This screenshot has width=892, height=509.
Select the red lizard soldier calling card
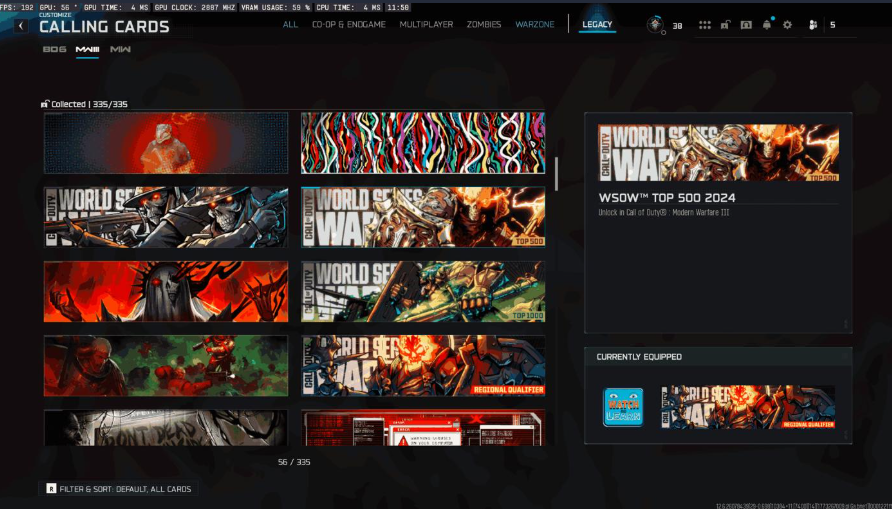point(166,143)
